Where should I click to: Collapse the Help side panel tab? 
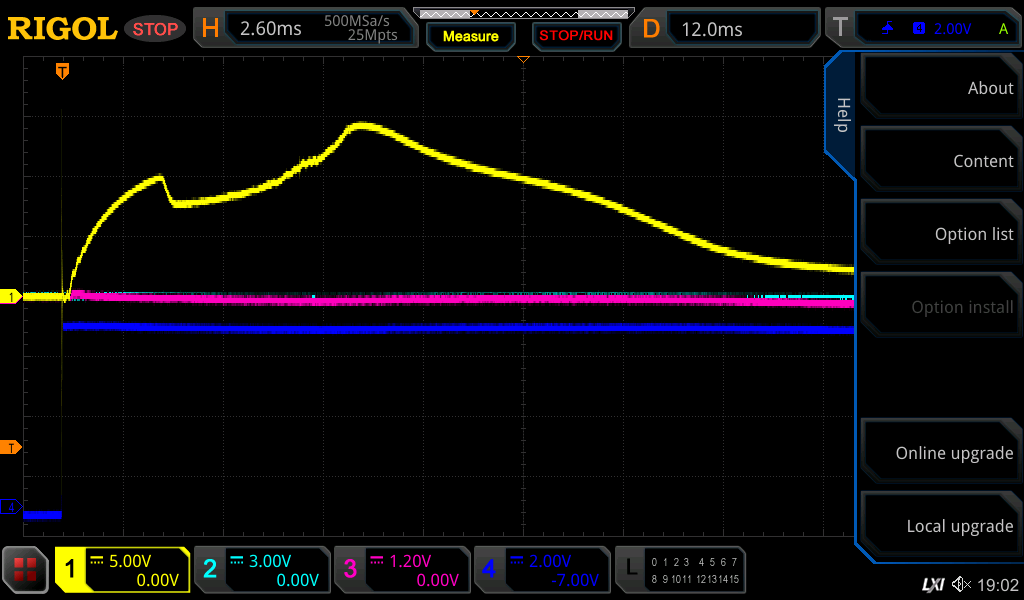coord(841,115)
